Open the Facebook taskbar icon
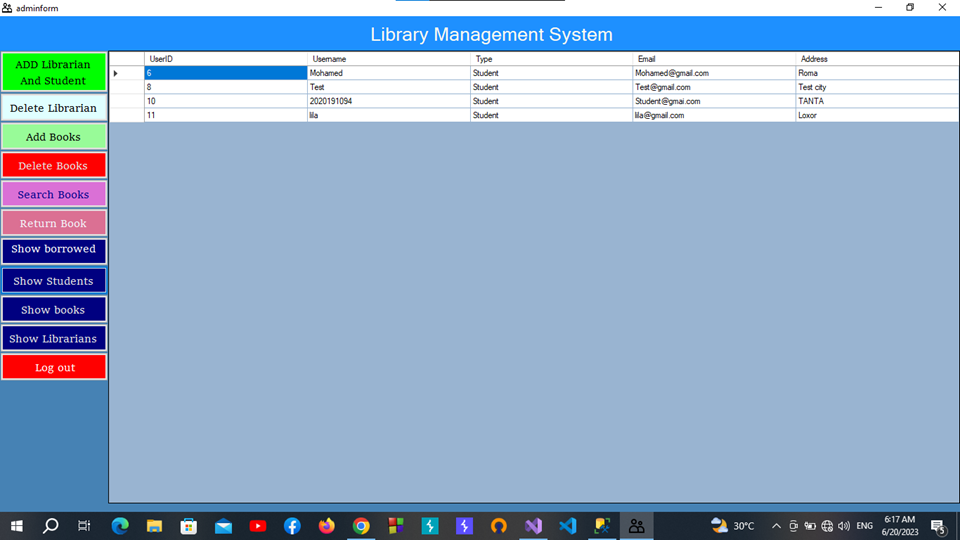Image resolution: width=960 pixels, height=540 pixels. click(x=292, y=526)
